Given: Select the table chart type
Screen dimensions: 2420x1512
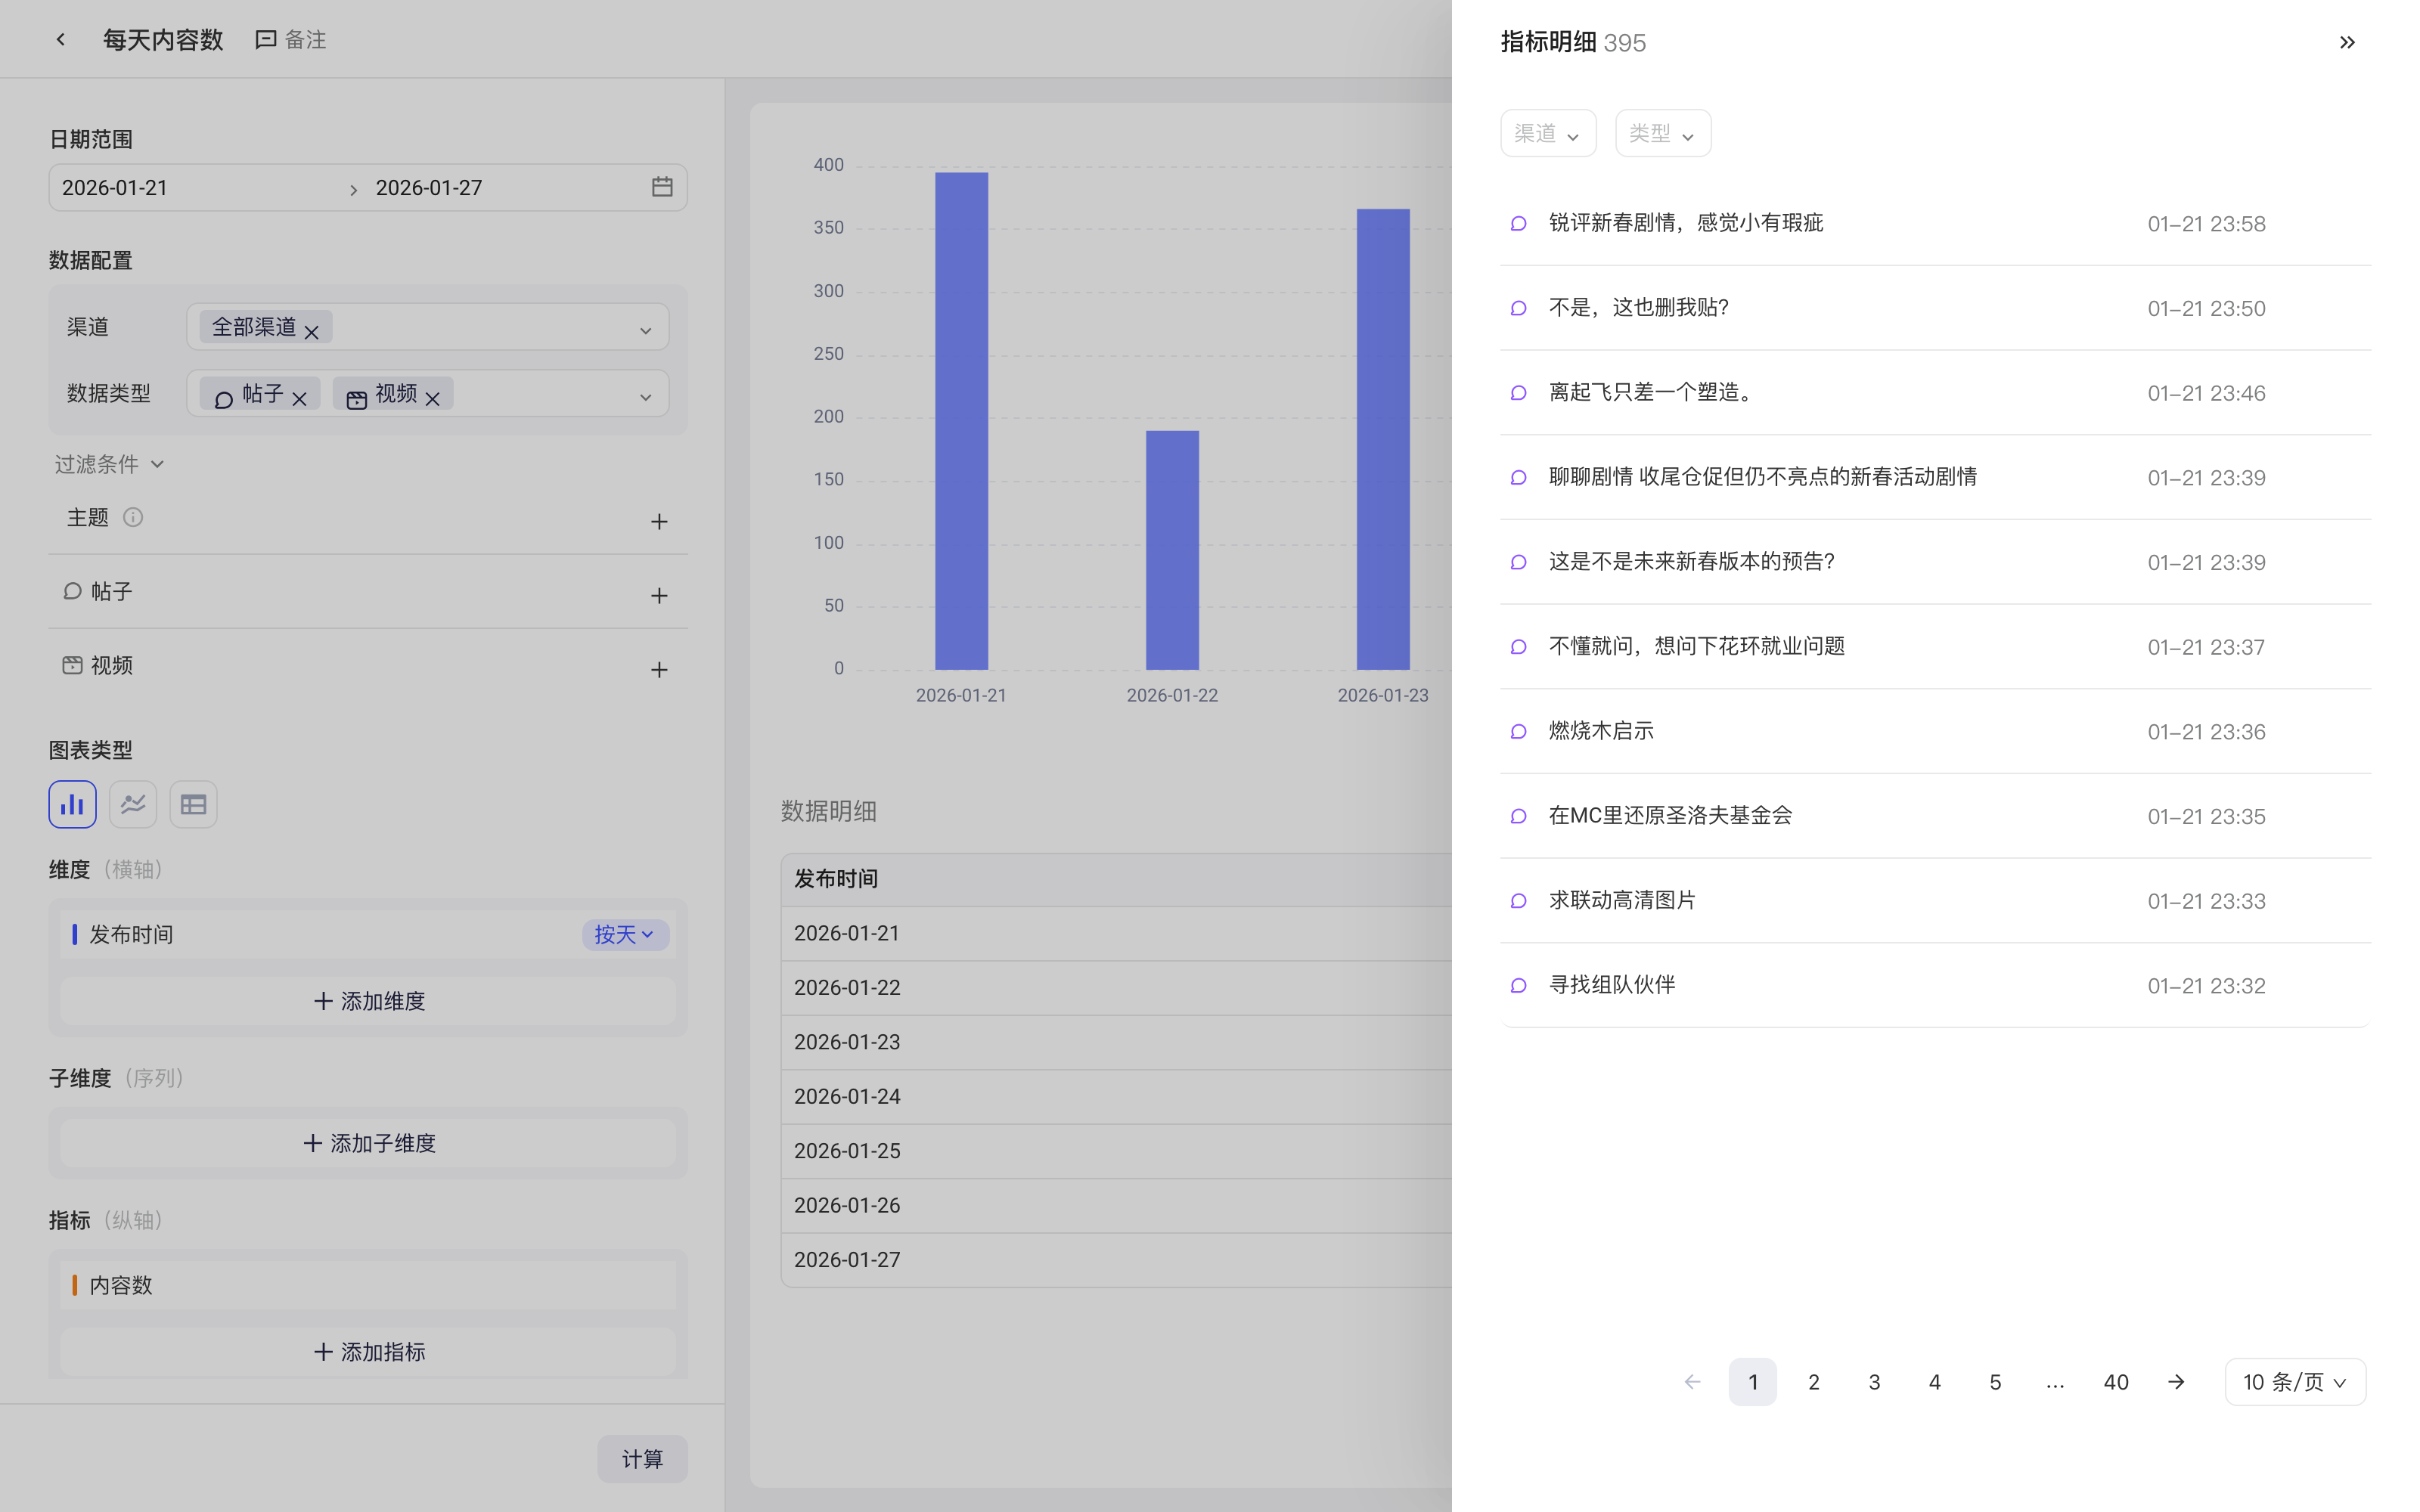Looking at the screenshot, I should coord(193,804).
